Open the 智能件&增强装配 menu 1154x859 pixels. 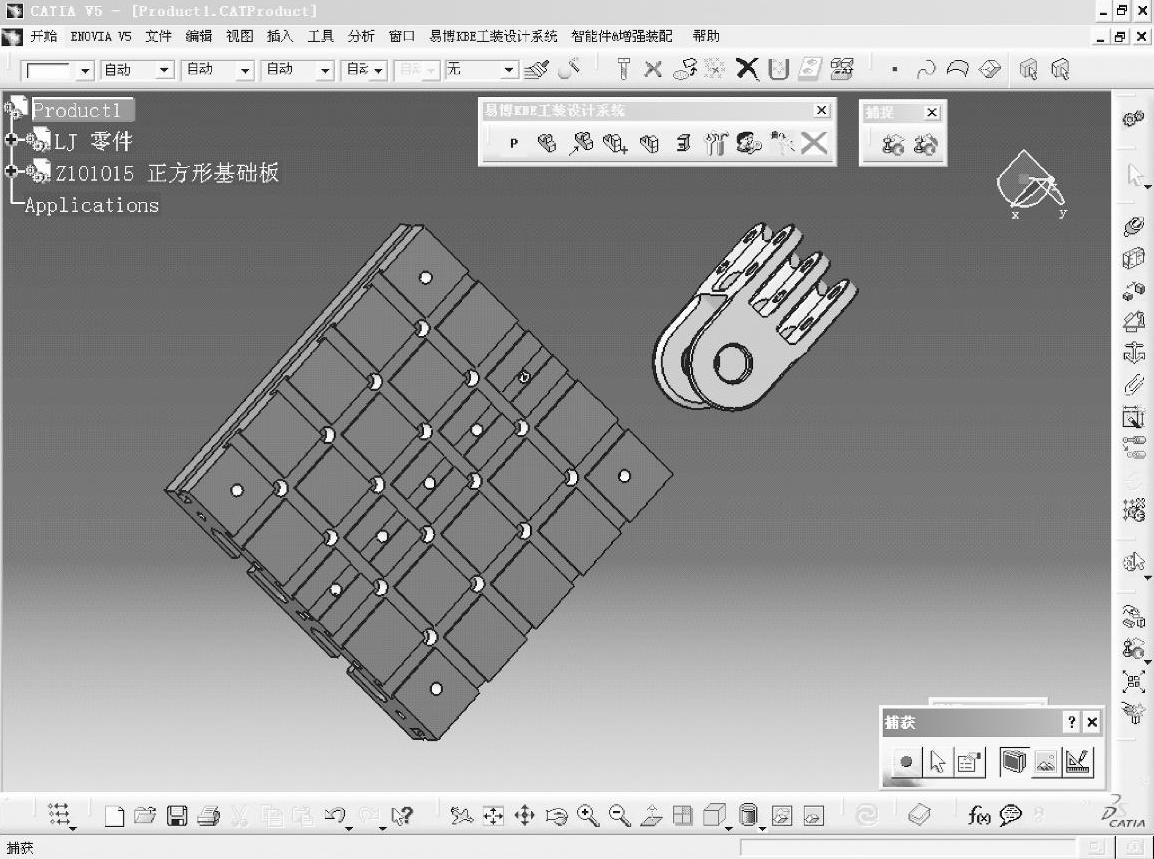[x=622, y=36]
